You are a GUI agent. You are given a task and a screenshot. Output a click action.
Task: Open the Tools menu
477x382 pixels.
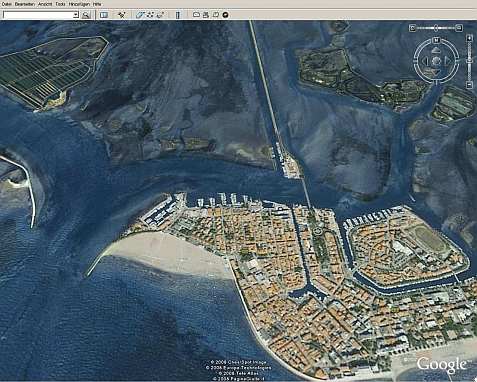pos(60,4)
